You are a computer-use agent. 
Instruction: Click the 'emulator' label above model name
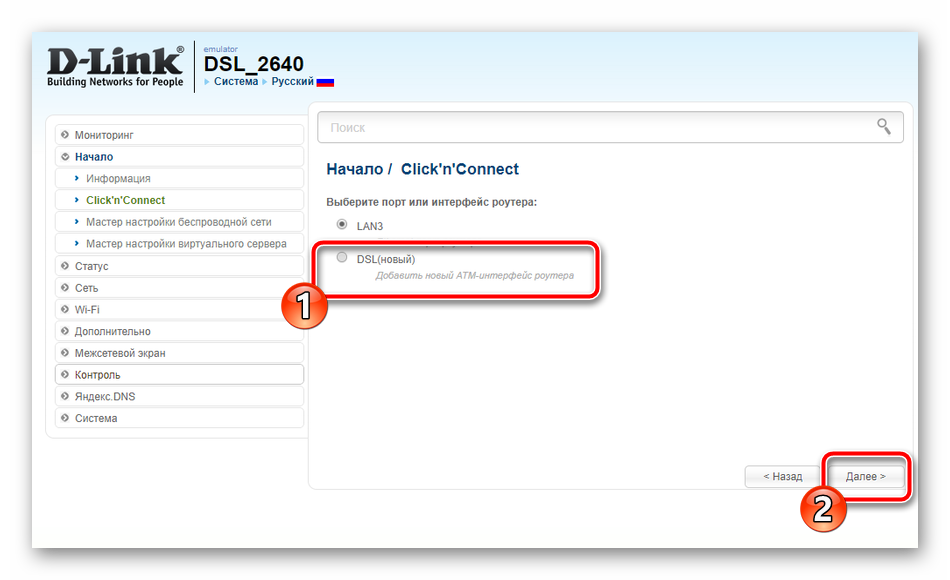click(x=221, y=49)
